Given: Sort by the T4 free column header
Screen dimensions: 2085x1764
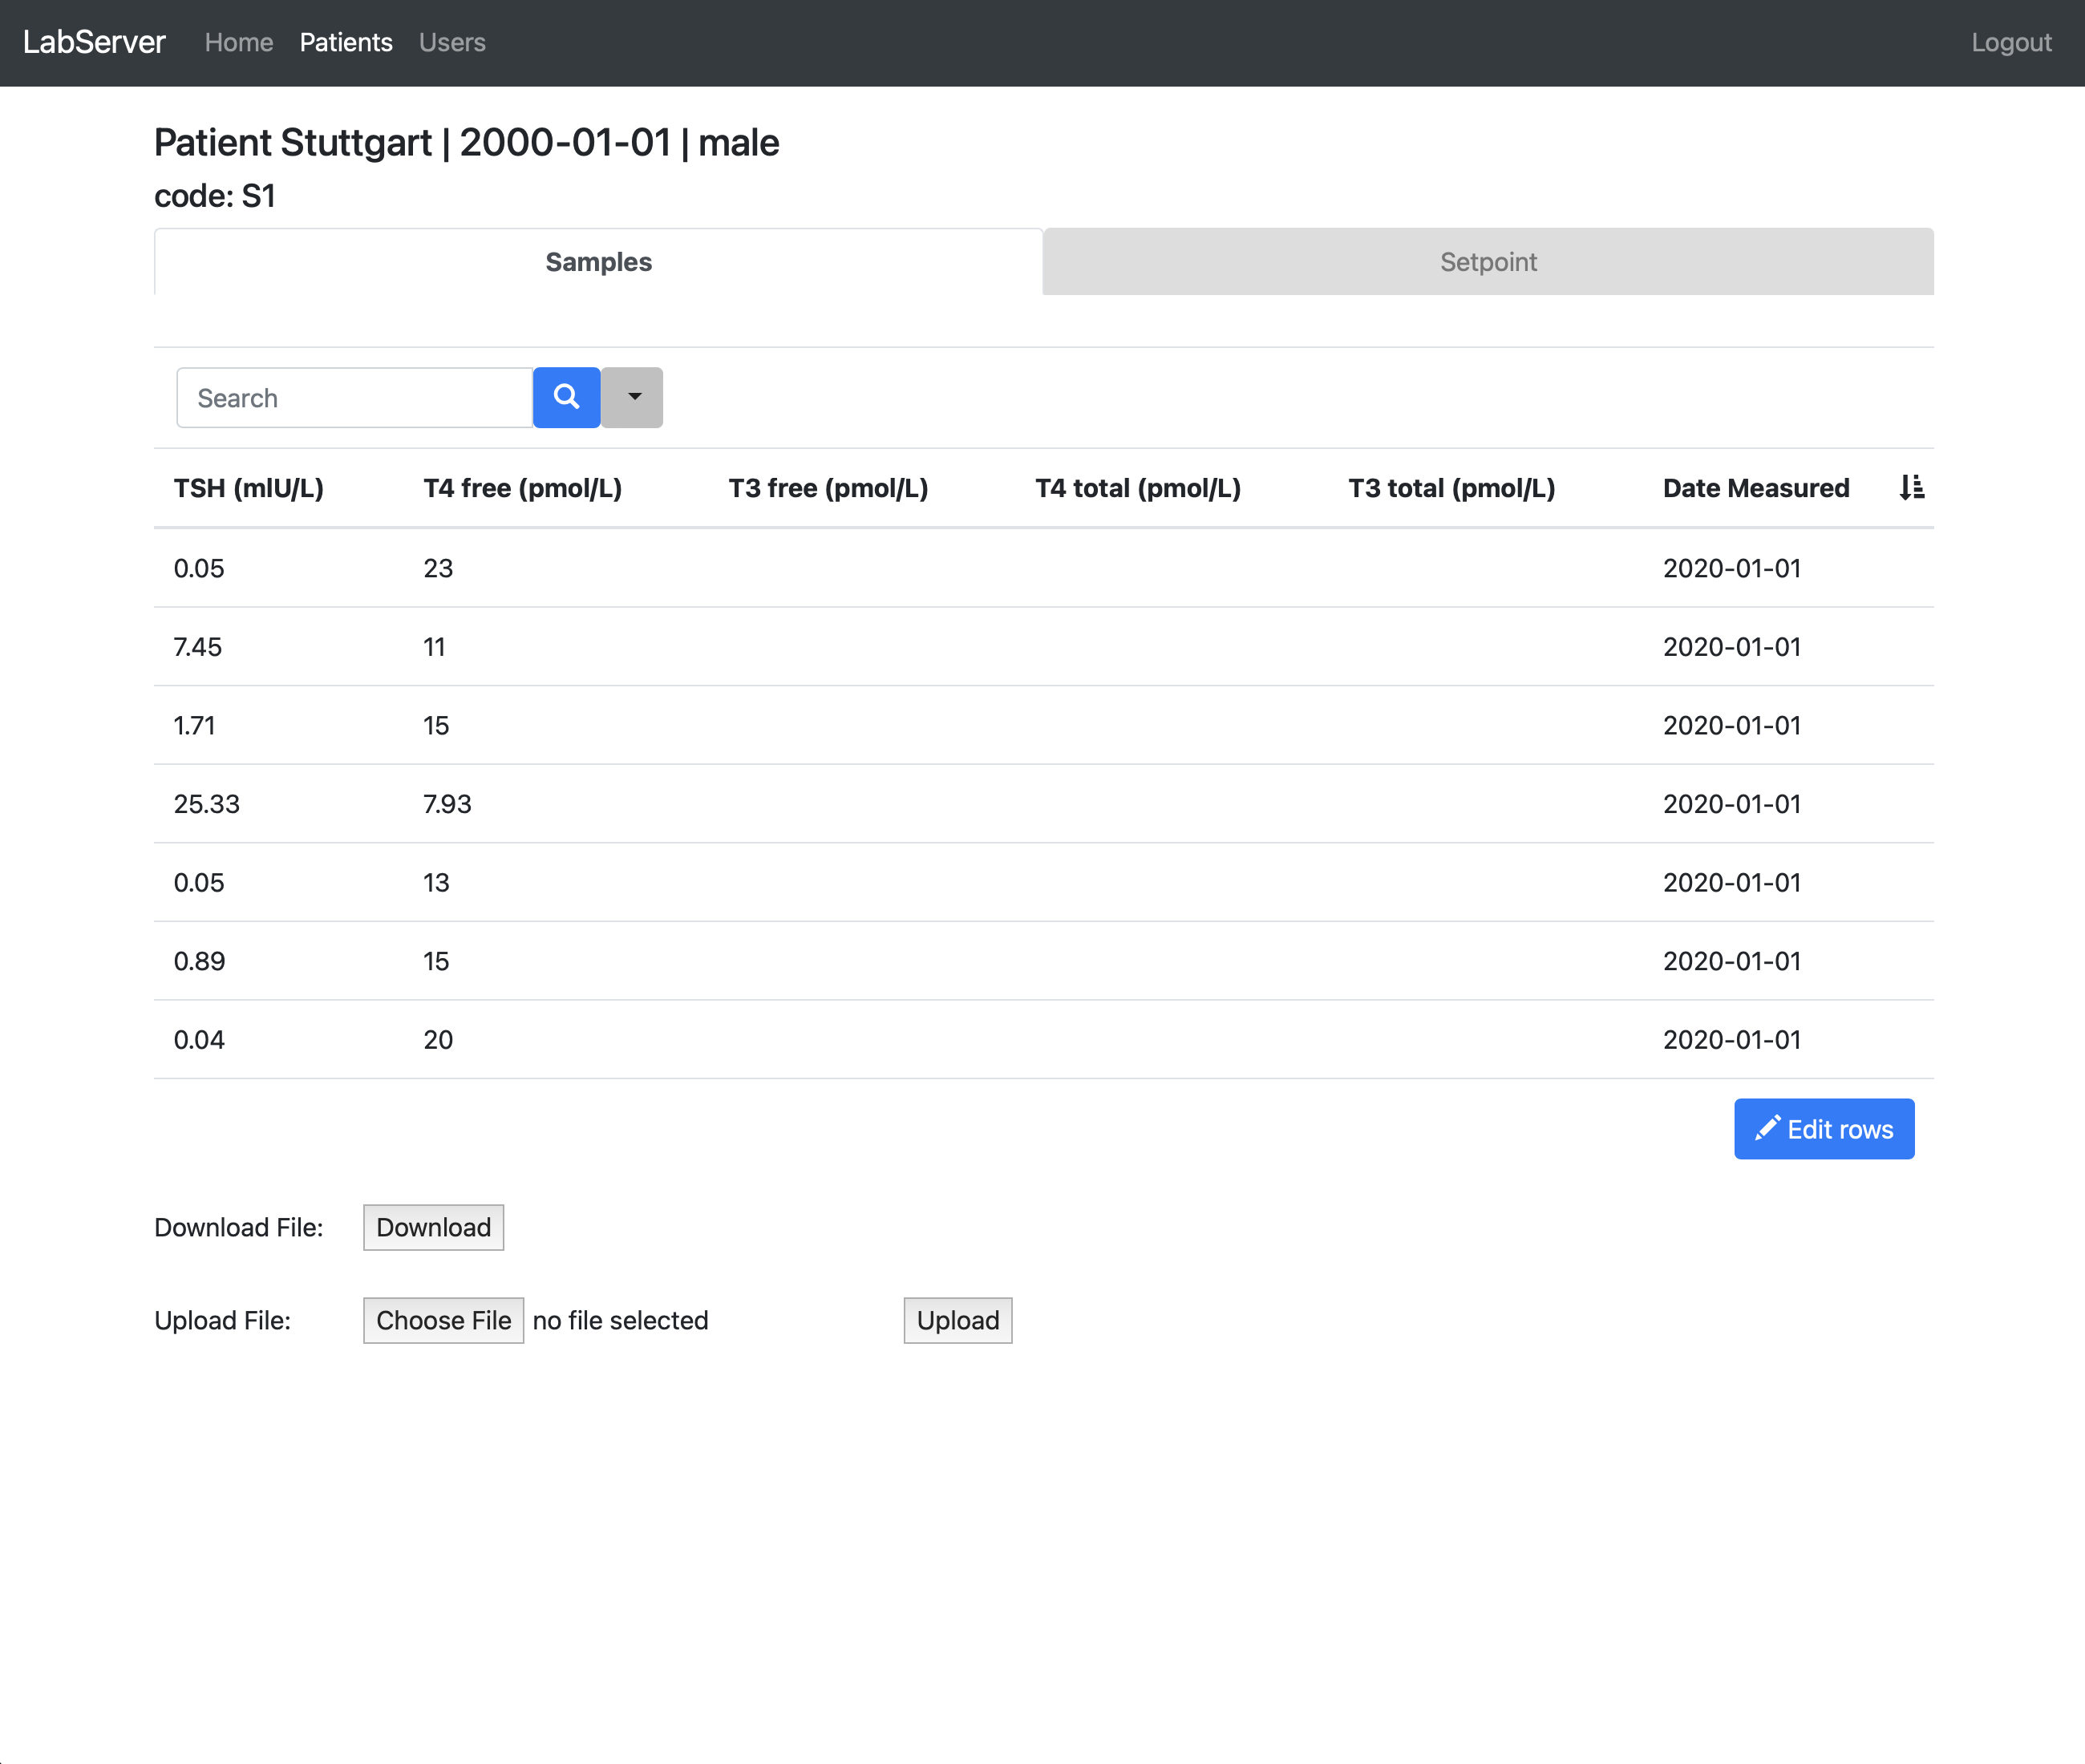Looking at the screenshot, I should click(x=522, y=488).
